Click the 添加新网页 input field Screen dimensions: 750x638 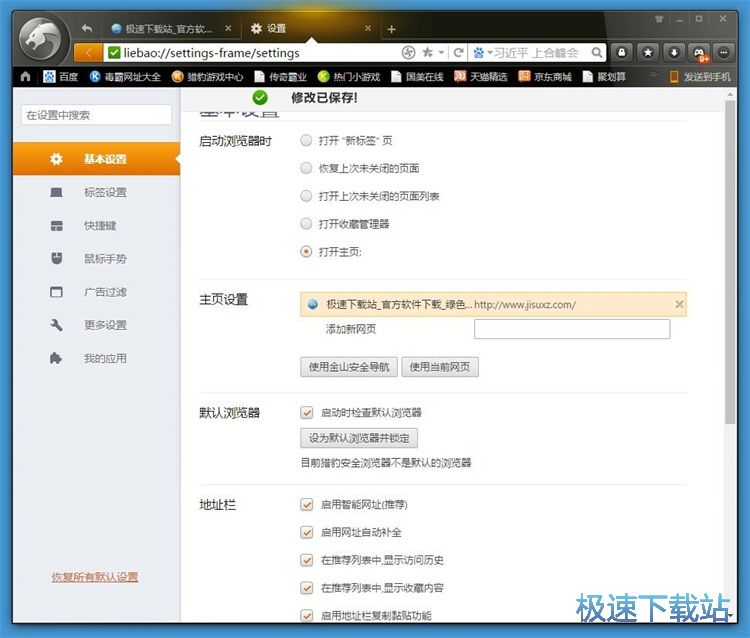572,329
